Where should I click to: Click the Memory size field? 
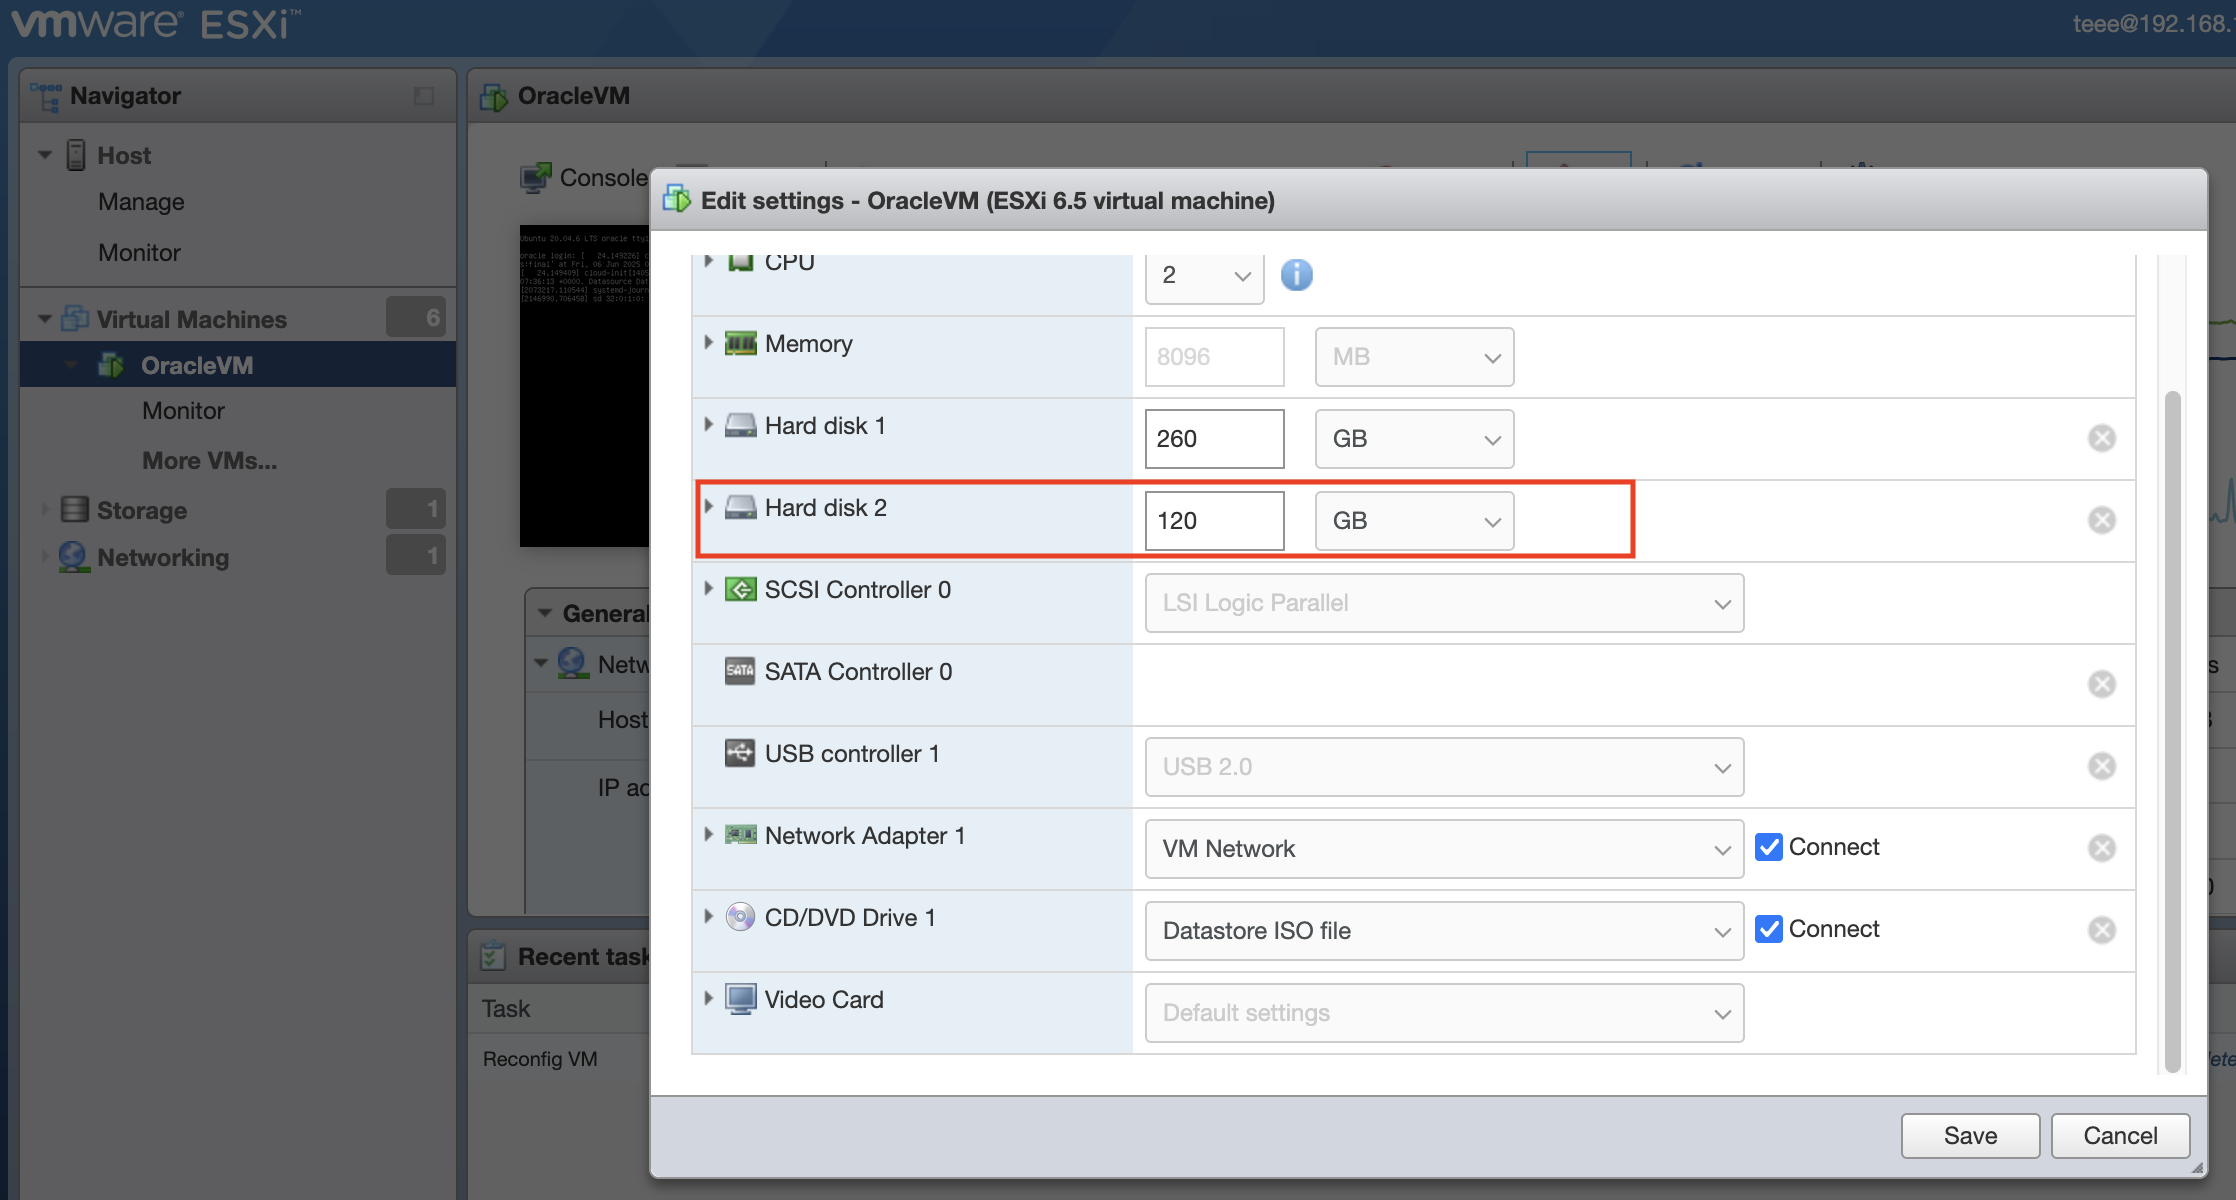tap(1214, 356)
